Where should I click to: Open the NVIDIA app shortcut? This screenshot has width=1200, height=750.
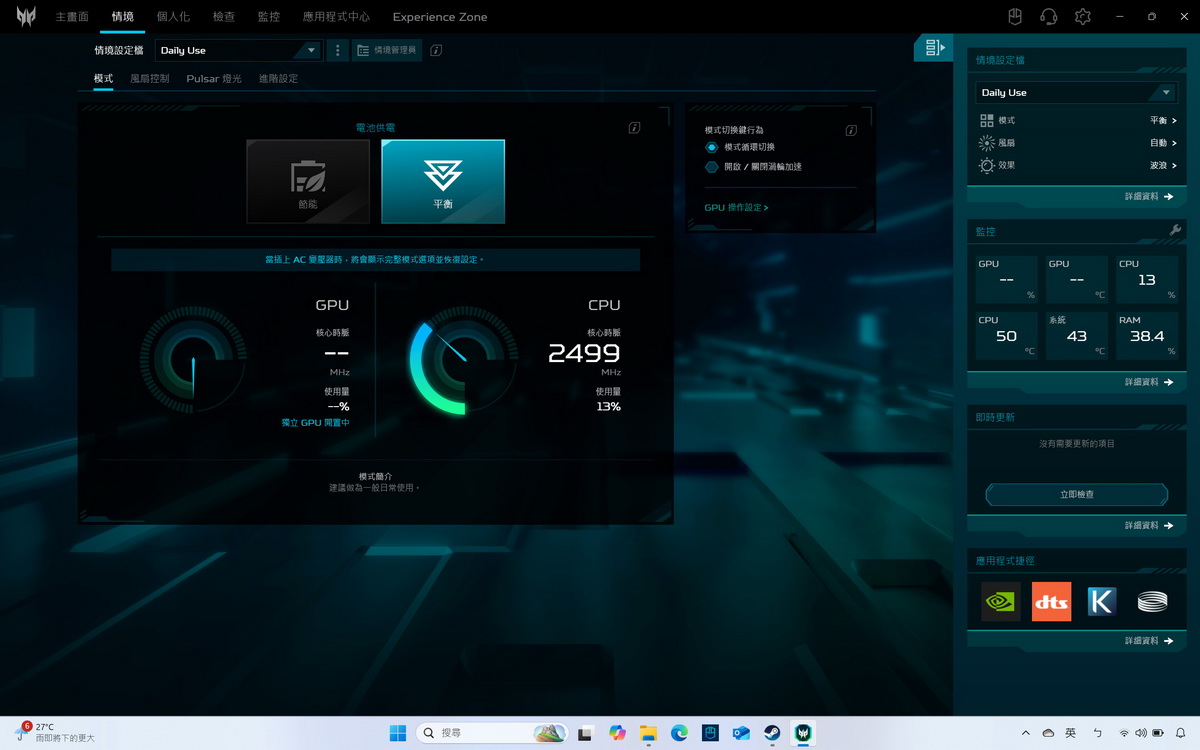pyautogui.click(x=1000, y=602)
